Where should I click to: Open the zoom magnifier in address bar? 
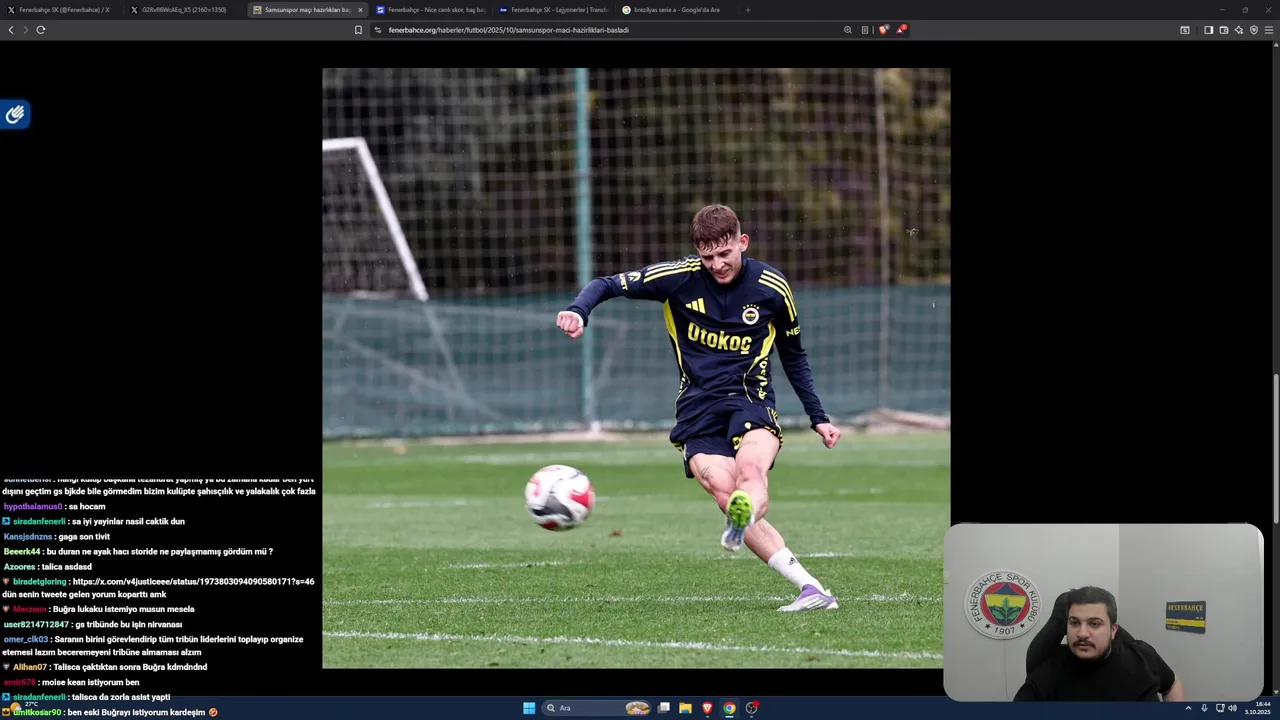pyautogui.click(x=848, y=30)
